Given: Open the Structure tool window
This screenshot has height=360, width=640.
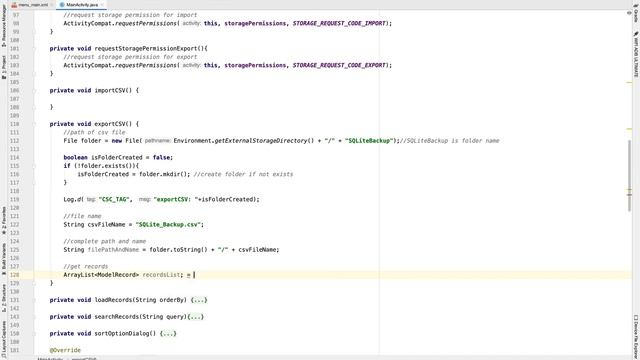Looking at the screenshot, I should (x=4, y=298).
